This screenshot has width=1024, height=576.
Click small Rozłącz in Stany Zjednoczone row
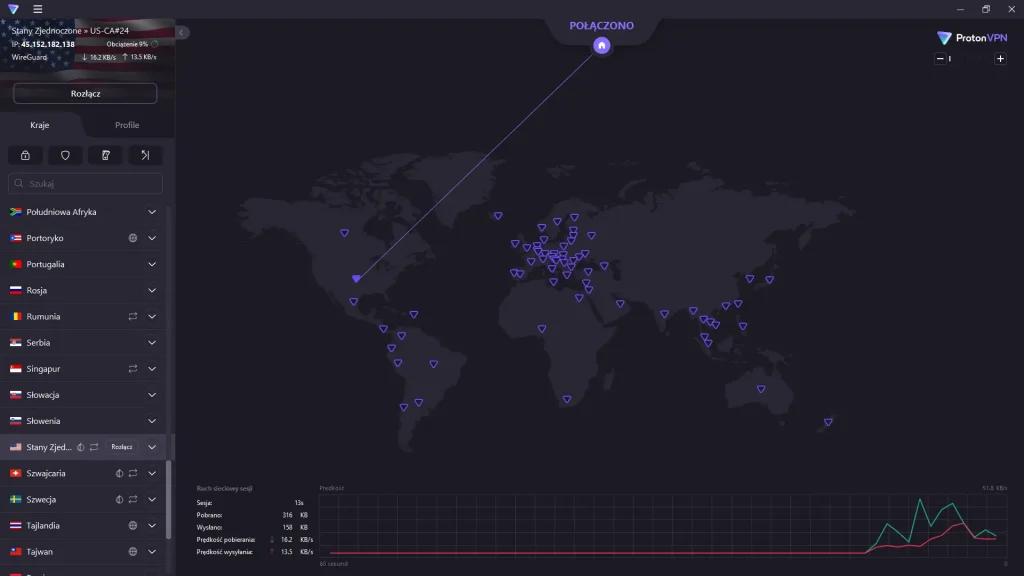pos(122,447)
